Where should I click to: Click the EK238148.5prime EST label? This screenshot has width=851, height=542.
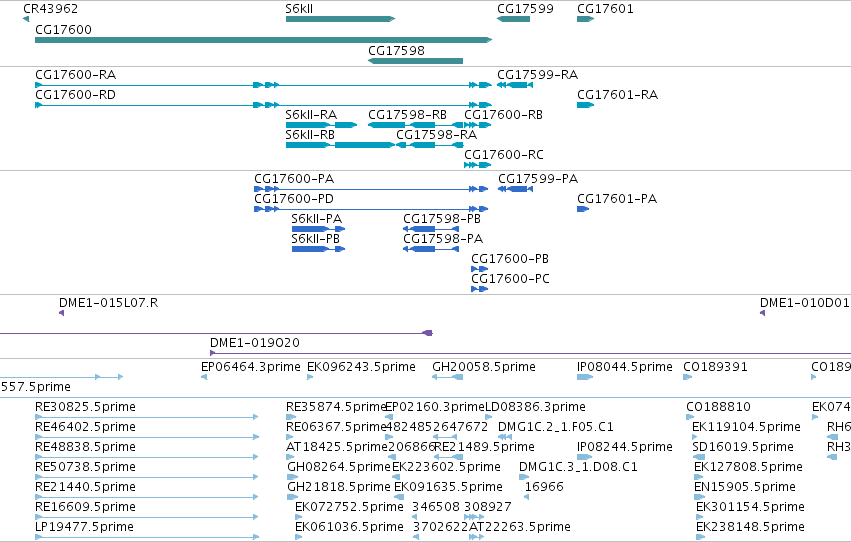750,528
